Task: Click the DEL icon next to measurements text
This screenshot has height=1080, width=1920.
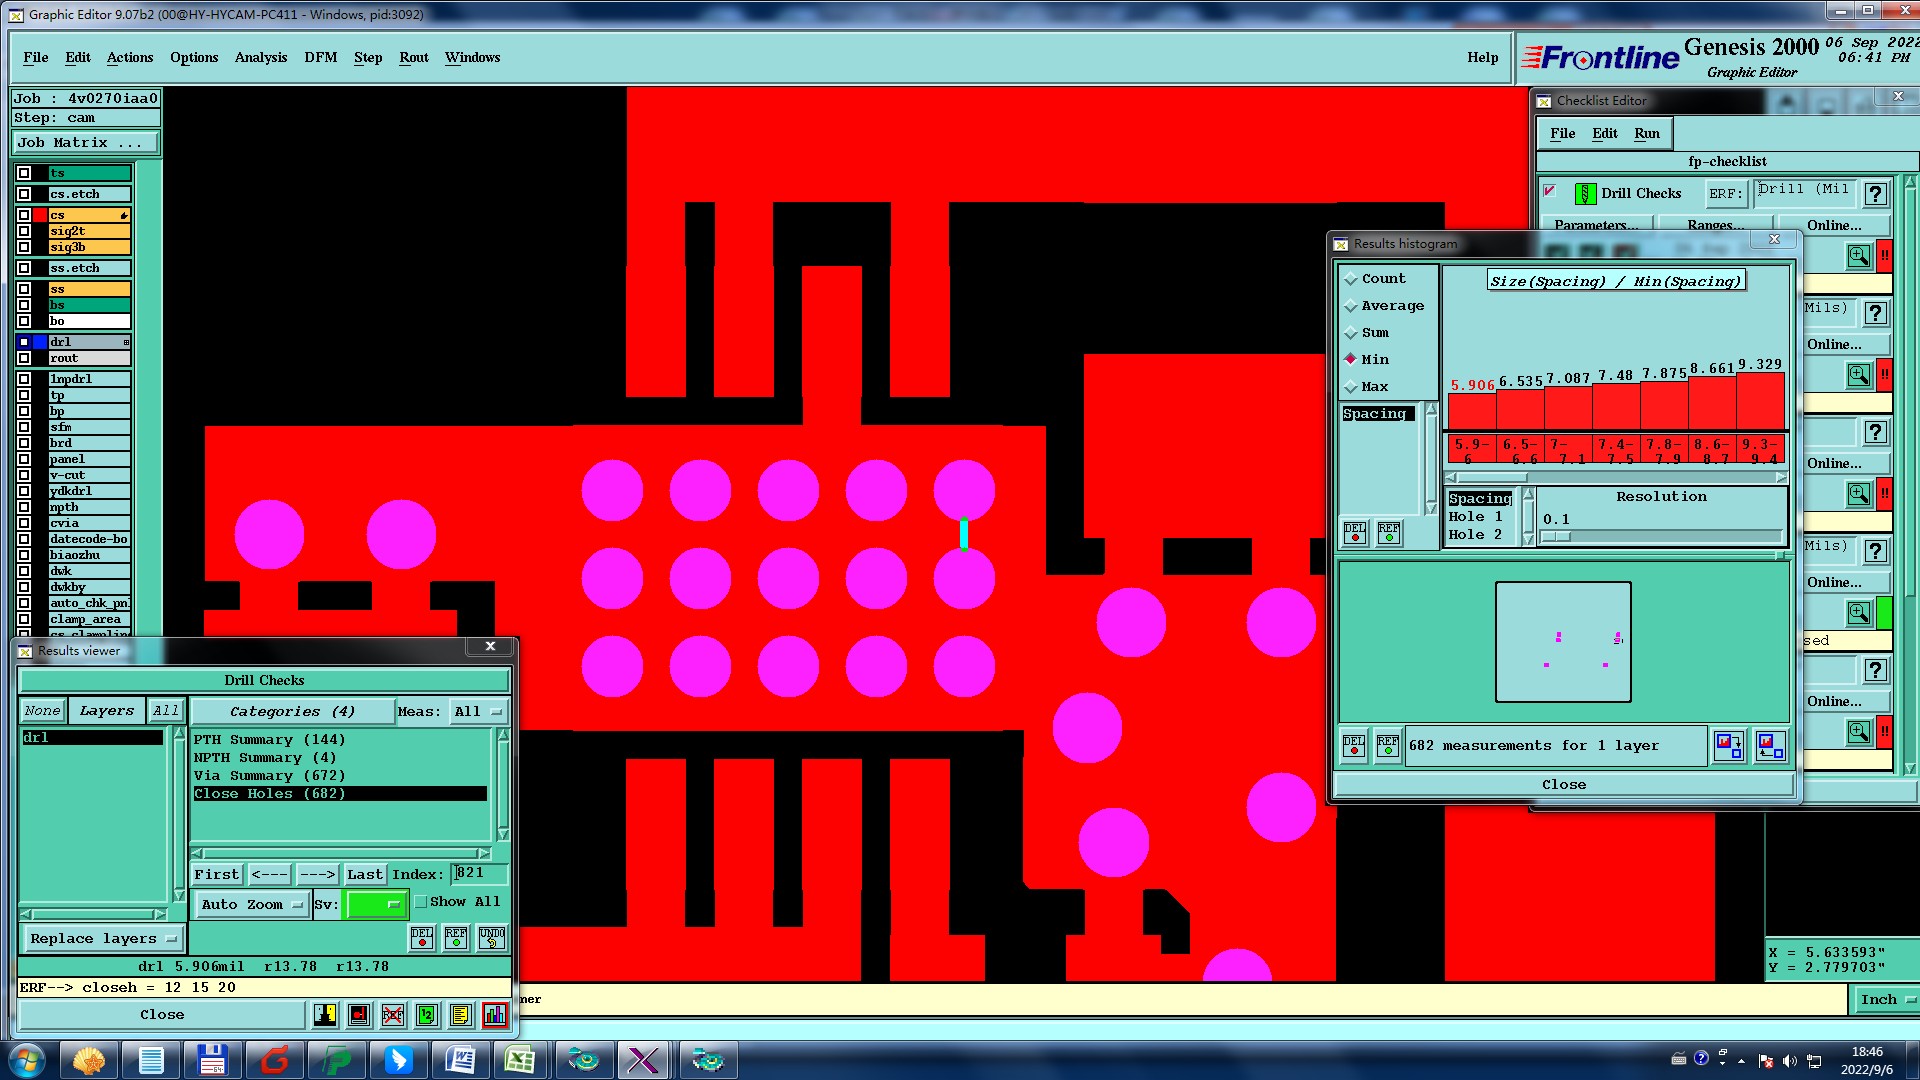Action: coord(1354,746)
